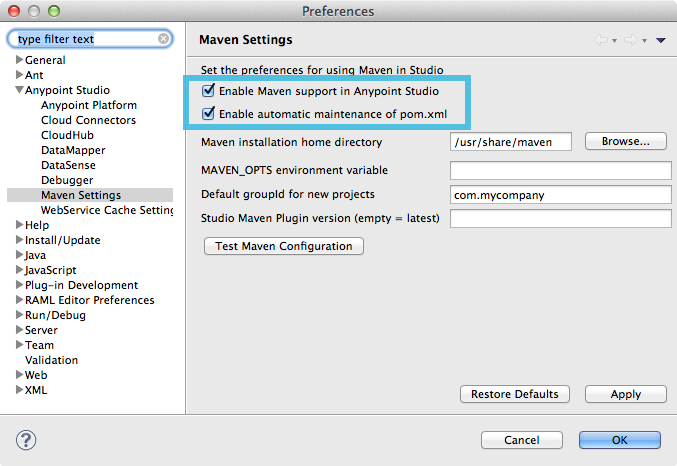Click Maven installation home directory field
The height and width of the screenshot is (466, 677).
tap(511, 142)
